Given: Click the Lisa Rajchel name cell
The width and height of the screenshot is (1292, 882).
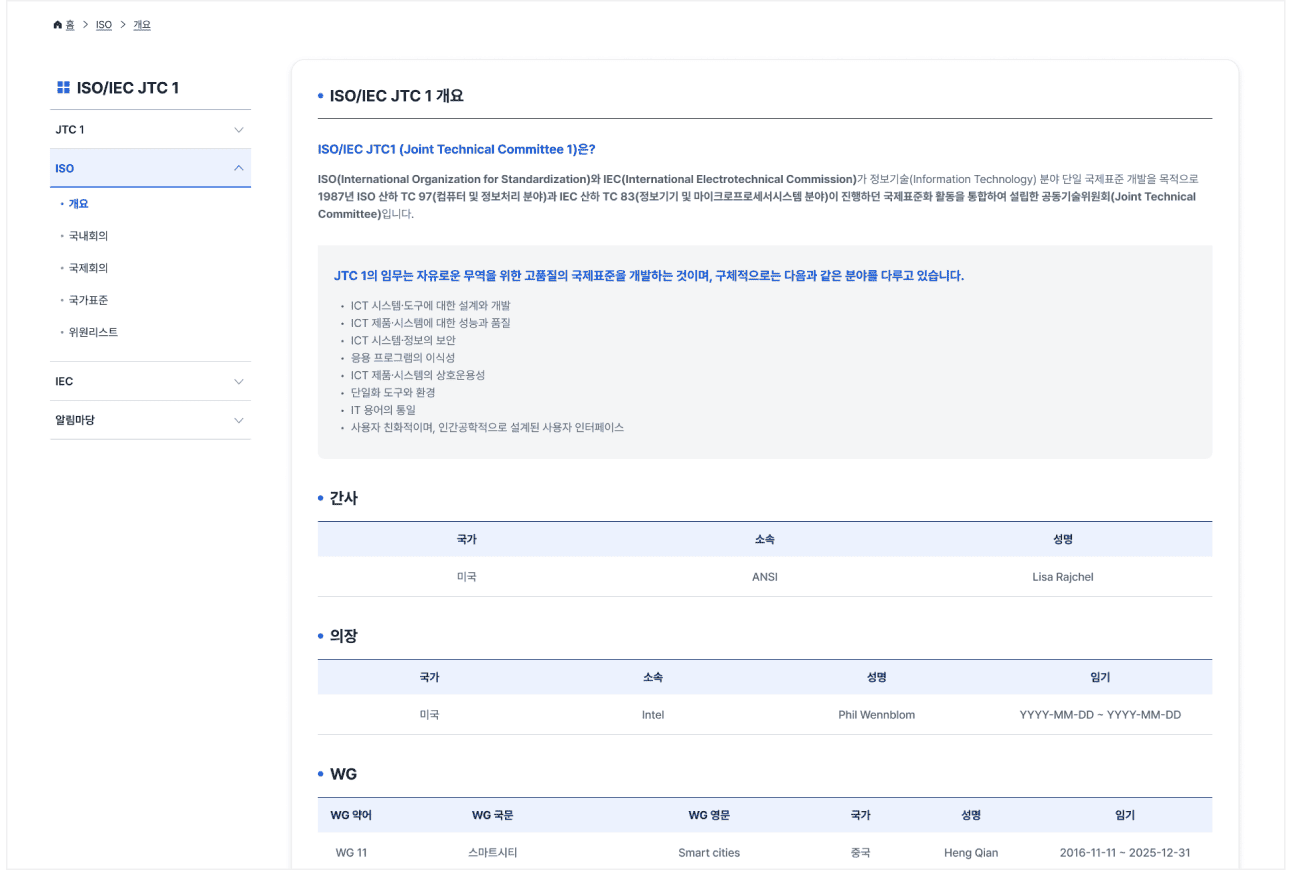Looking at the screenshot, I should pyautogui.click(x=1062, y=577).
